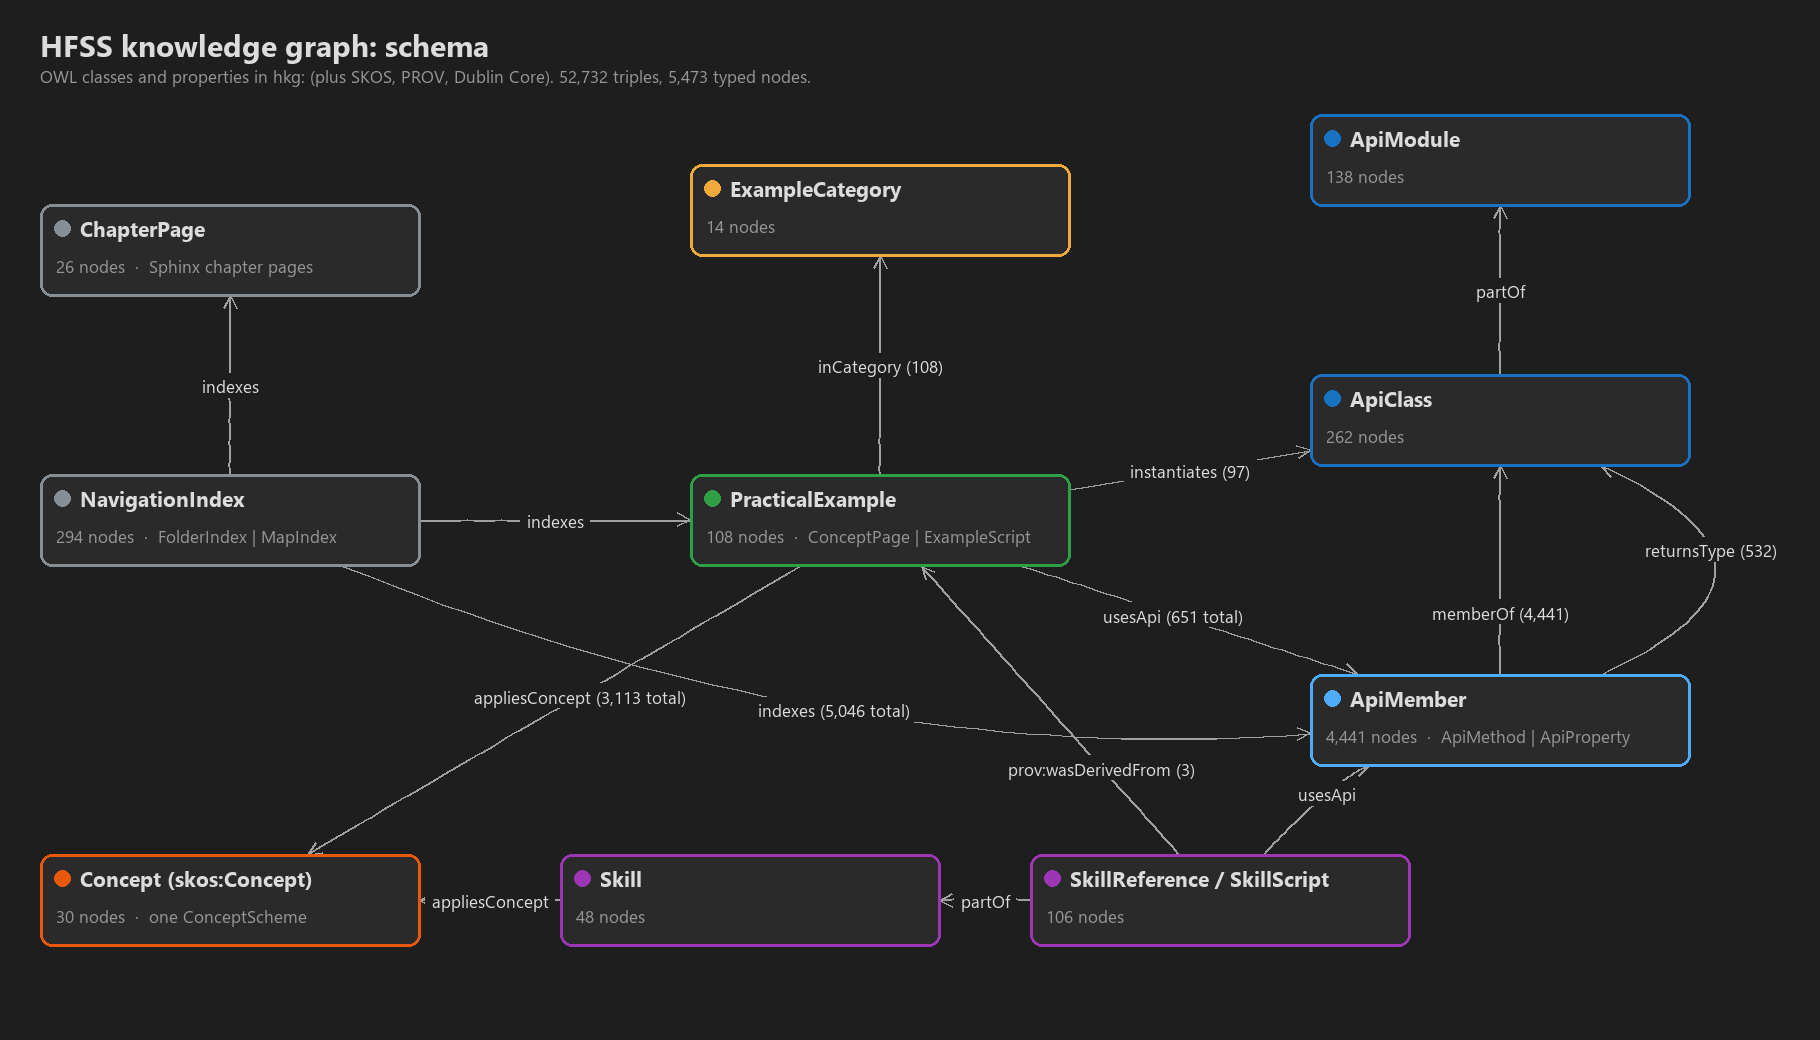Click the '14 nodes' count in ExampleCategory
Viewport: 1820px width, 1040px height.
click(x=740, y=227)
